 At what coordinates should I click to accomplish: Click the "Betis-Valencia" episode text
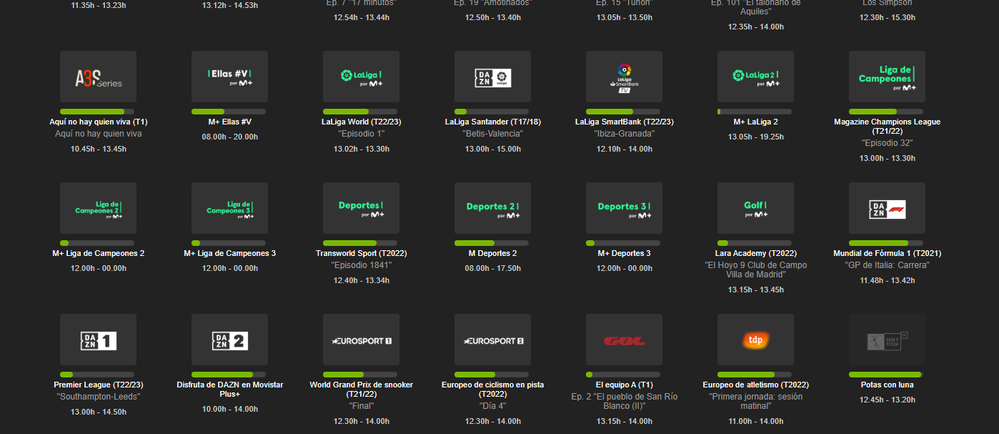pos(492,134)
